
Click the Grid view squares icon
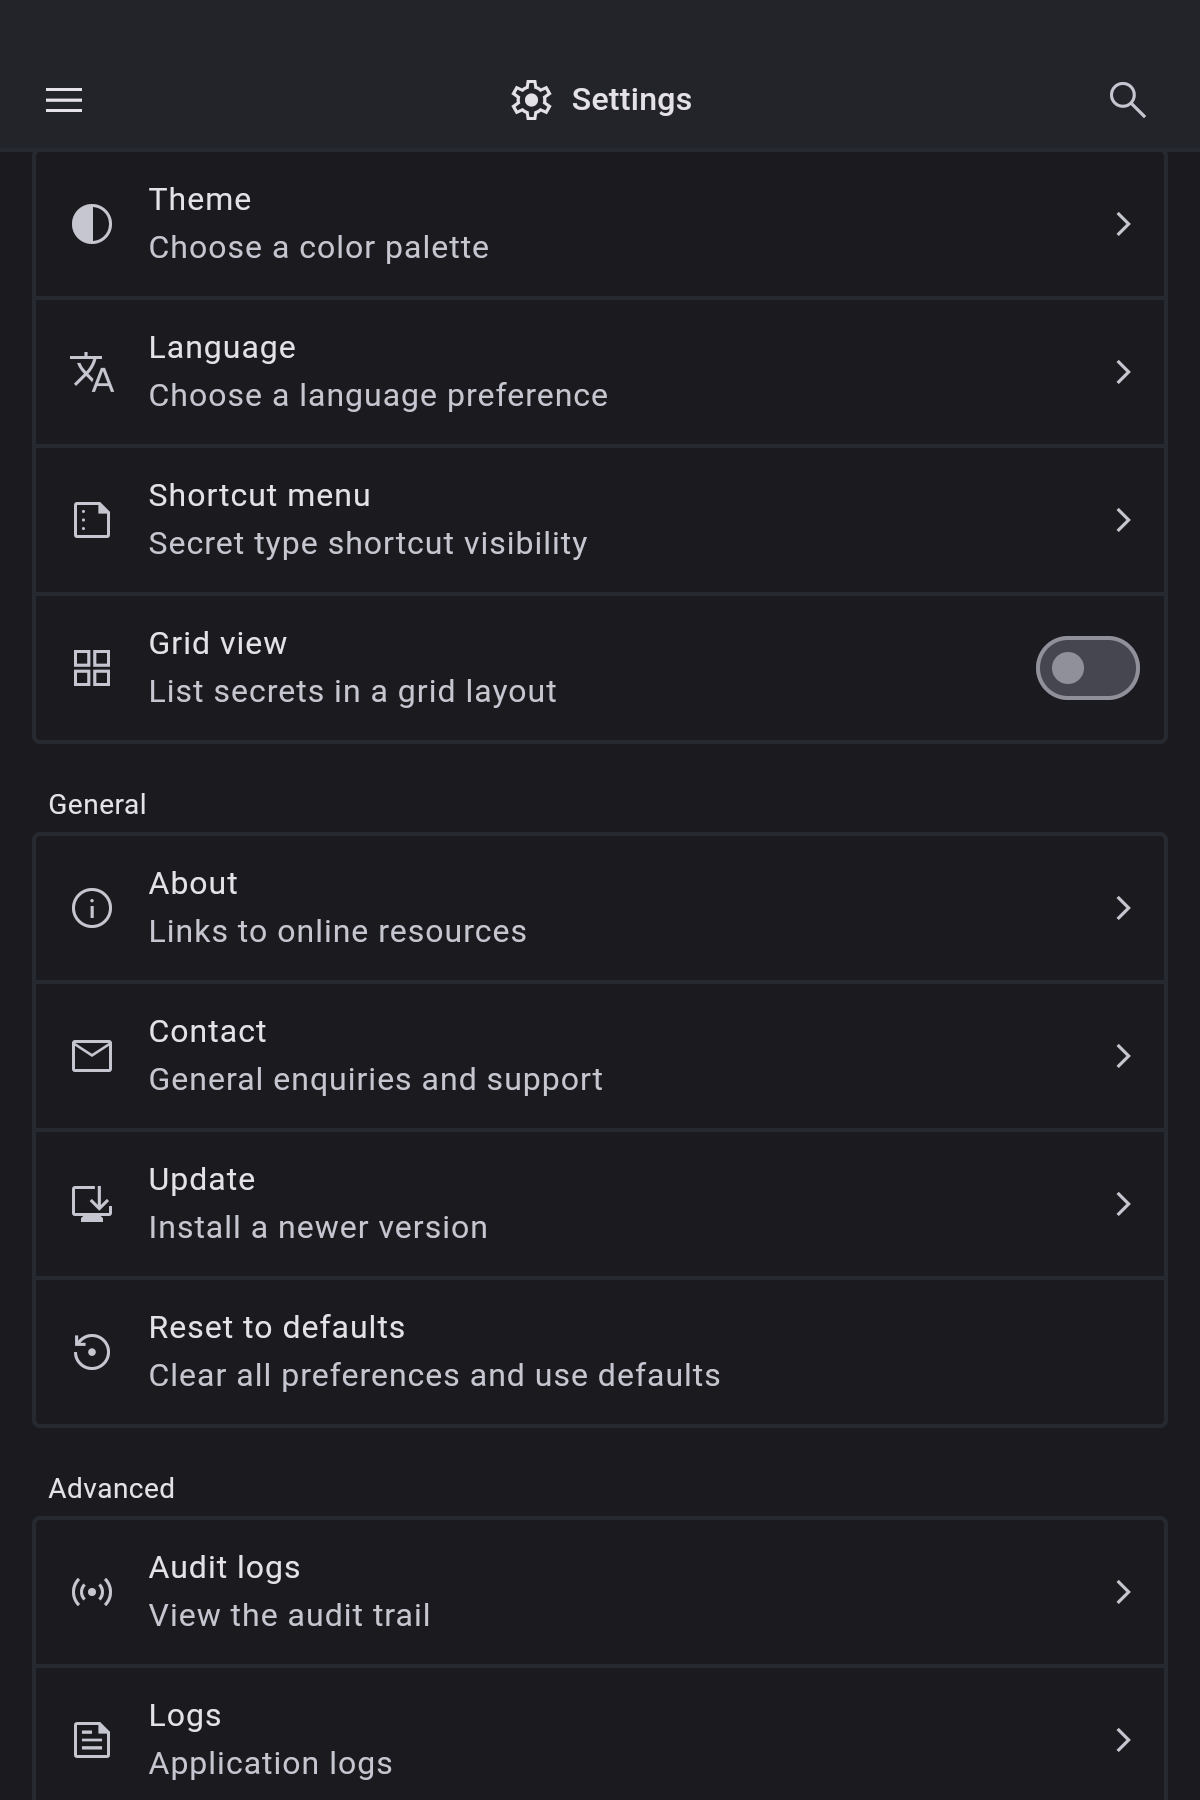coord(92,668)
